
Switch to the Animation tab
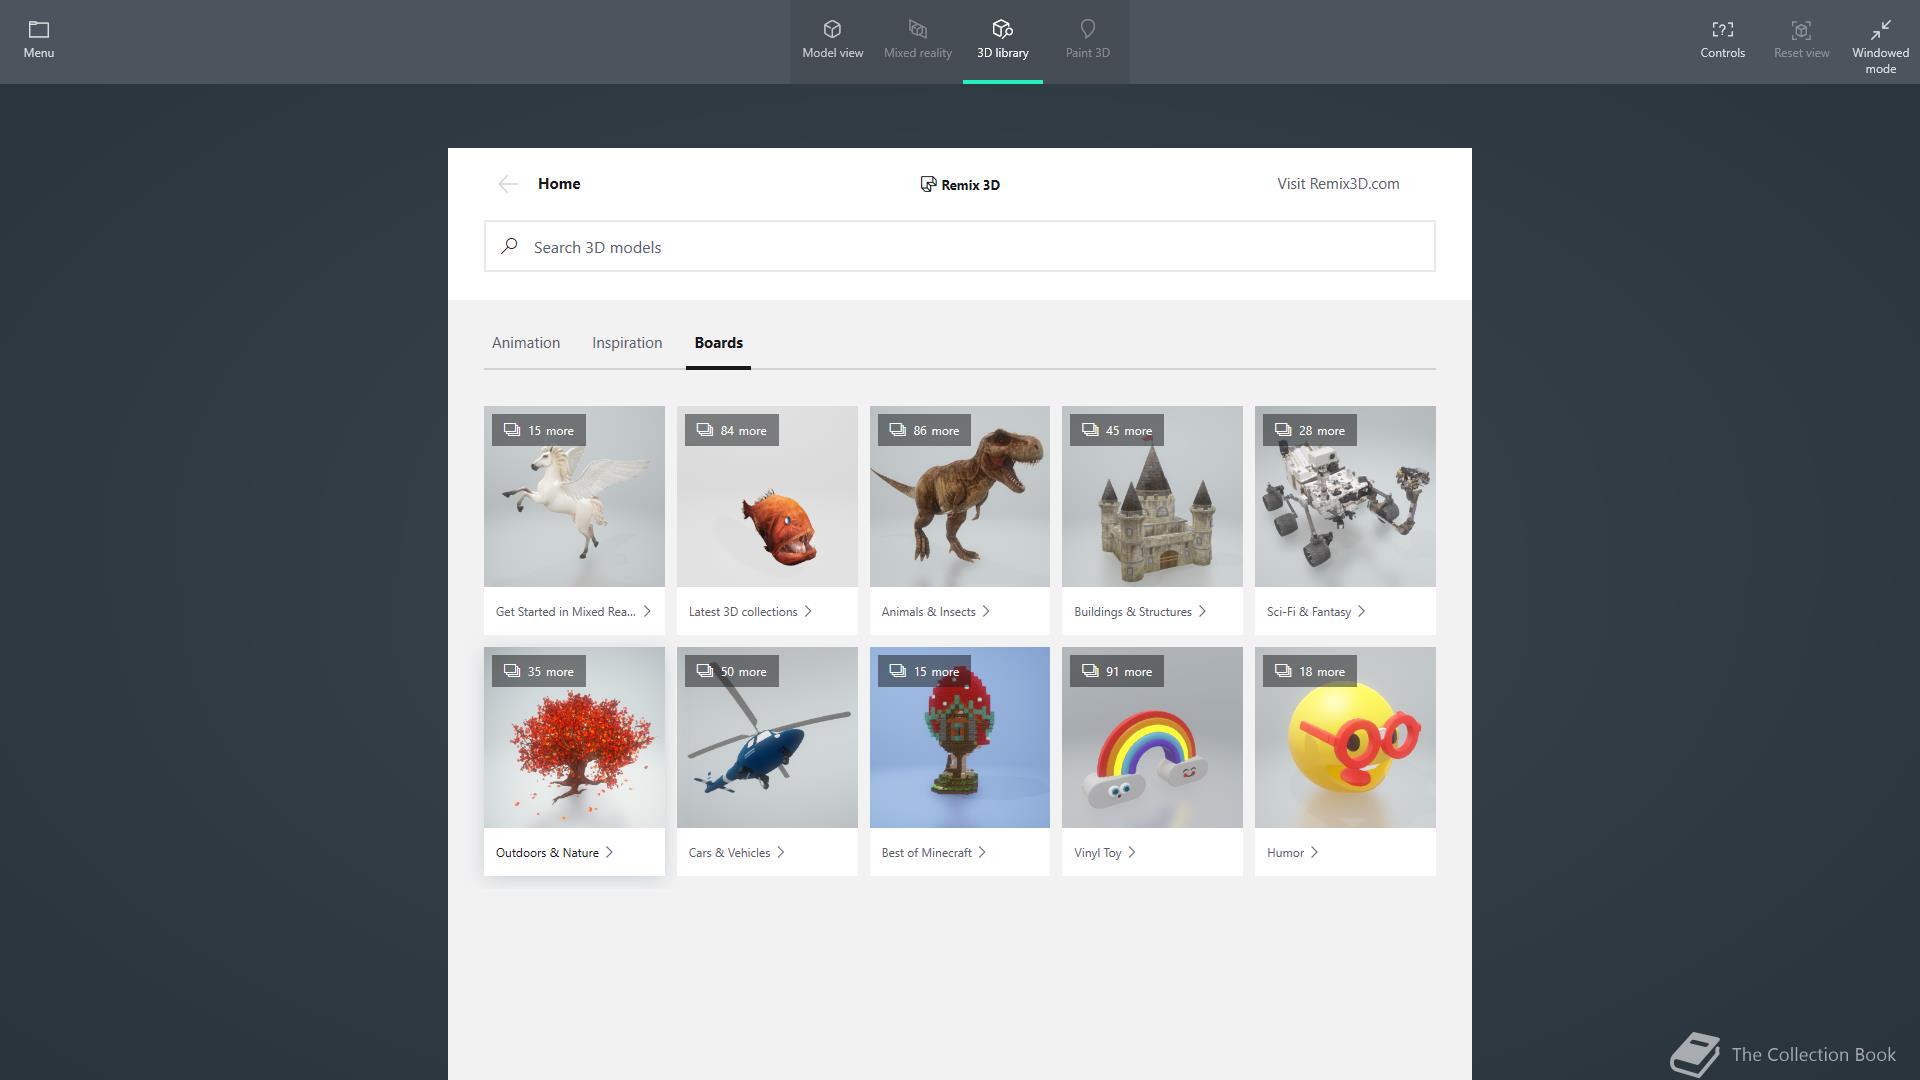click(526, 343)
